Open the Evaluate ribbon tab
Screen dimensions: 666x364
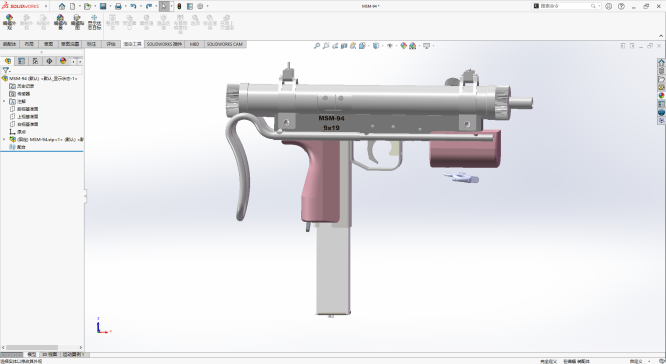click(111, 44)
